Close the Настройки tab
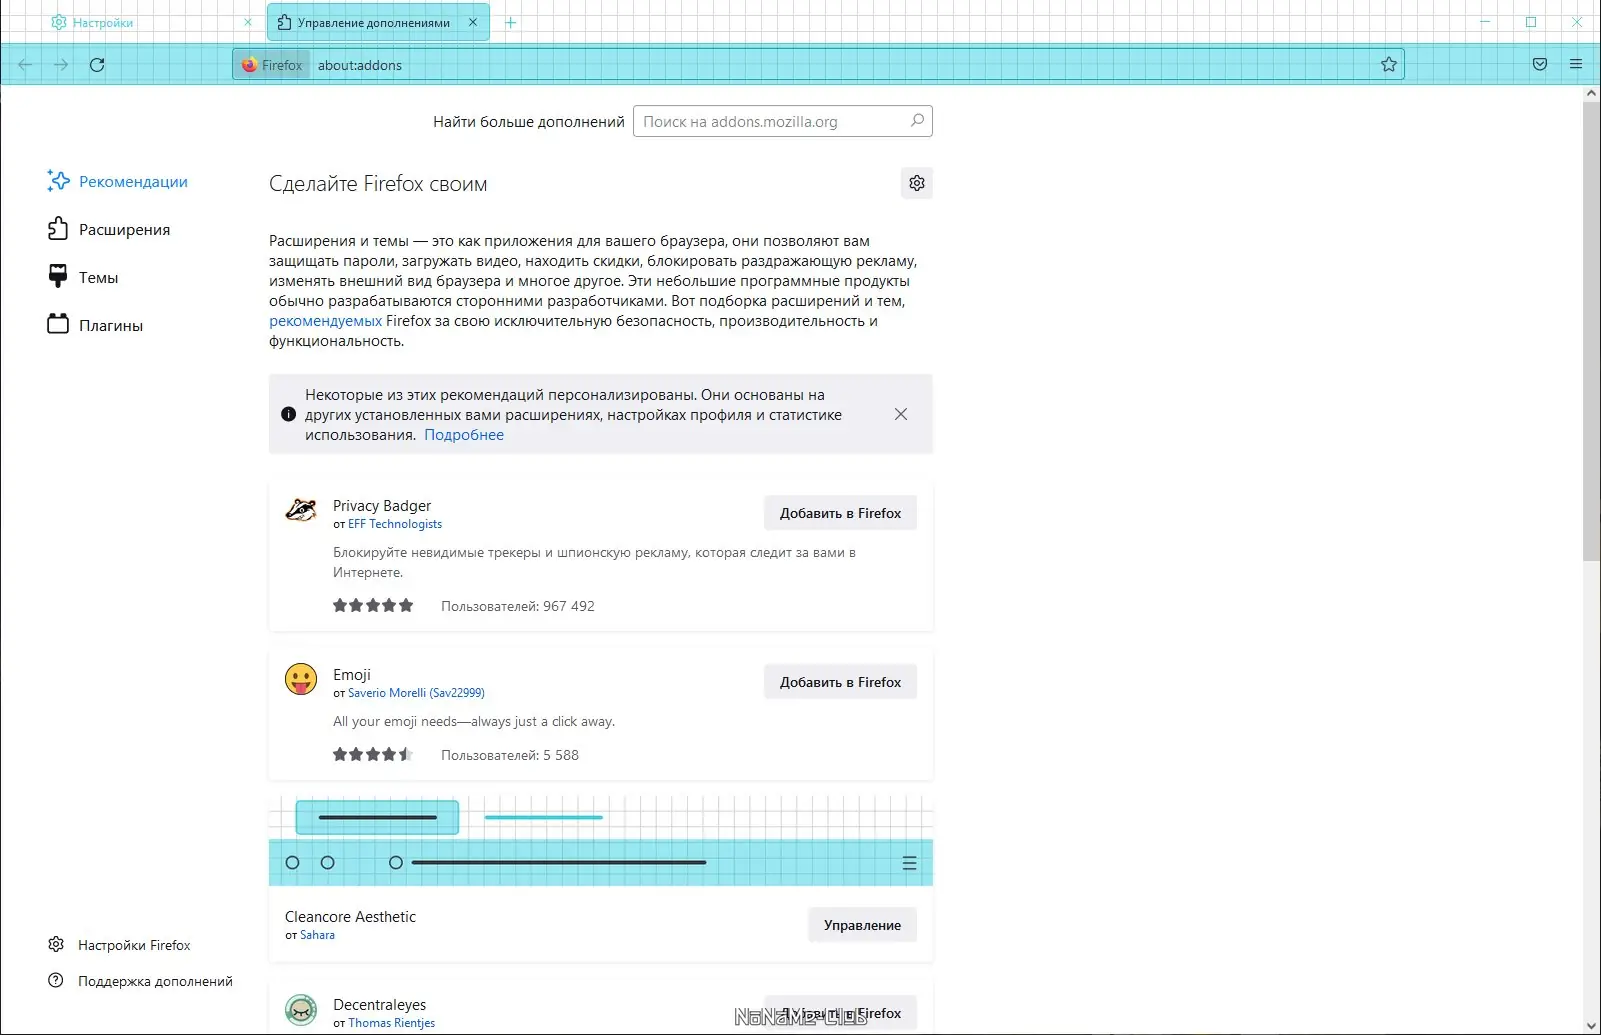 tap(248, 22)
